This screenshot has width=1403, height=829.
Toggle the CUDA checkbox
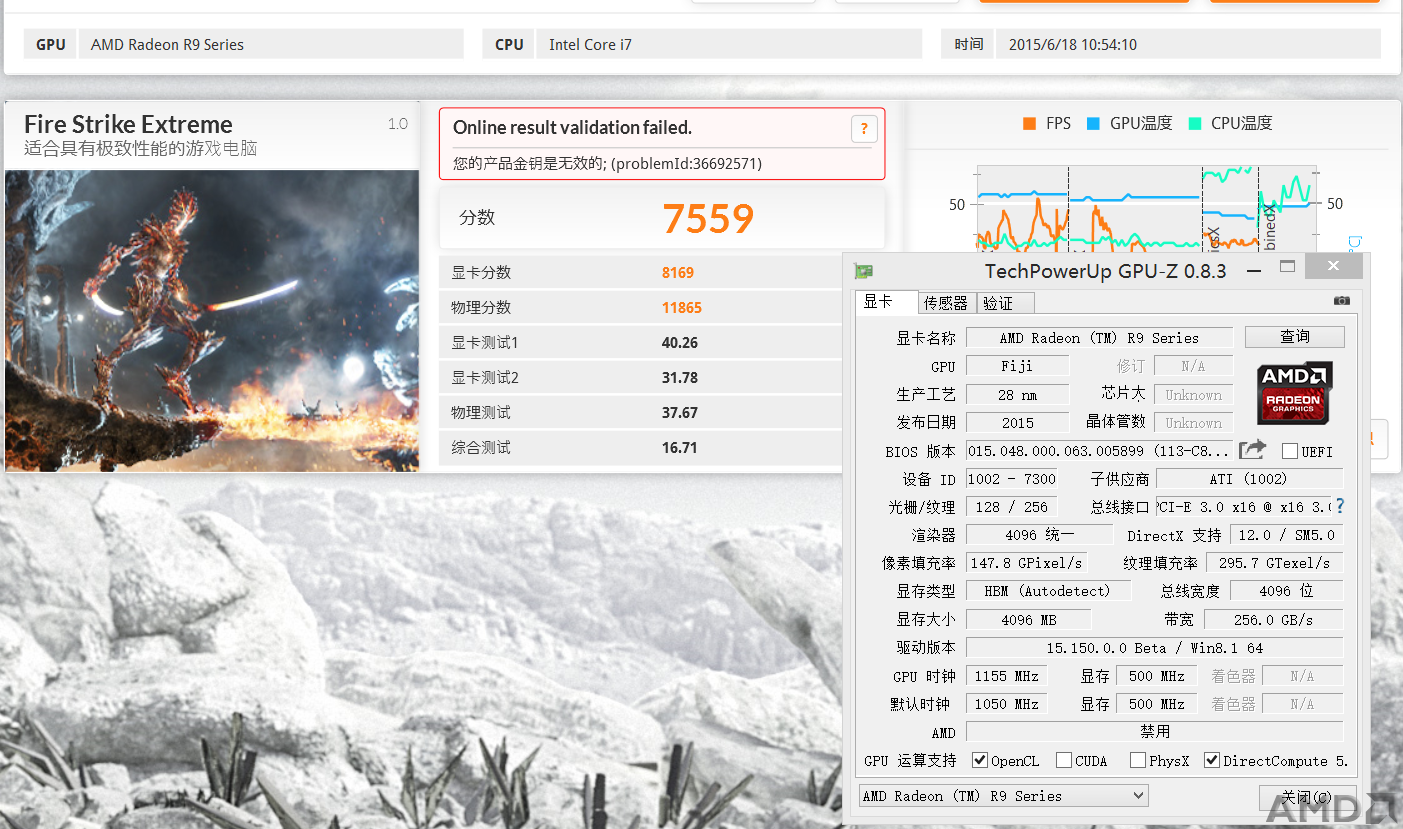[1064, 760]
